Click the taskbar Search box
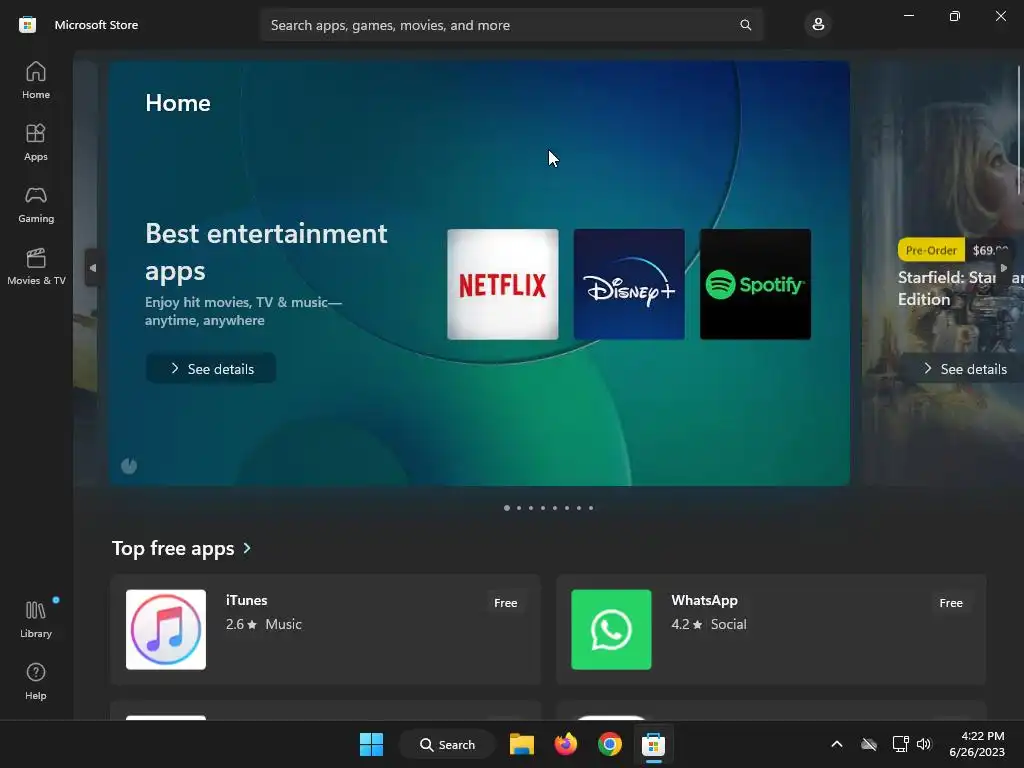 (447, 744)
